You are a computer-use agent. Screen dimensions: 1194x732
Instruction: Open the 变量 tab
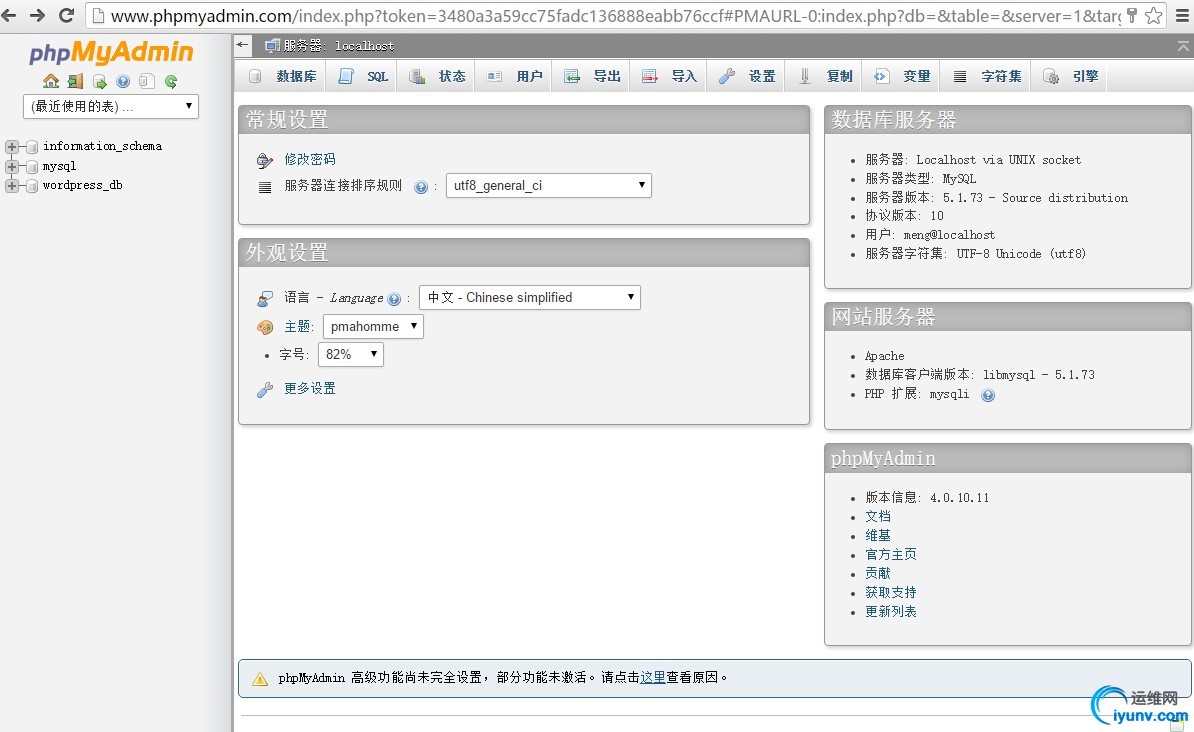click(x=902, y=76)
